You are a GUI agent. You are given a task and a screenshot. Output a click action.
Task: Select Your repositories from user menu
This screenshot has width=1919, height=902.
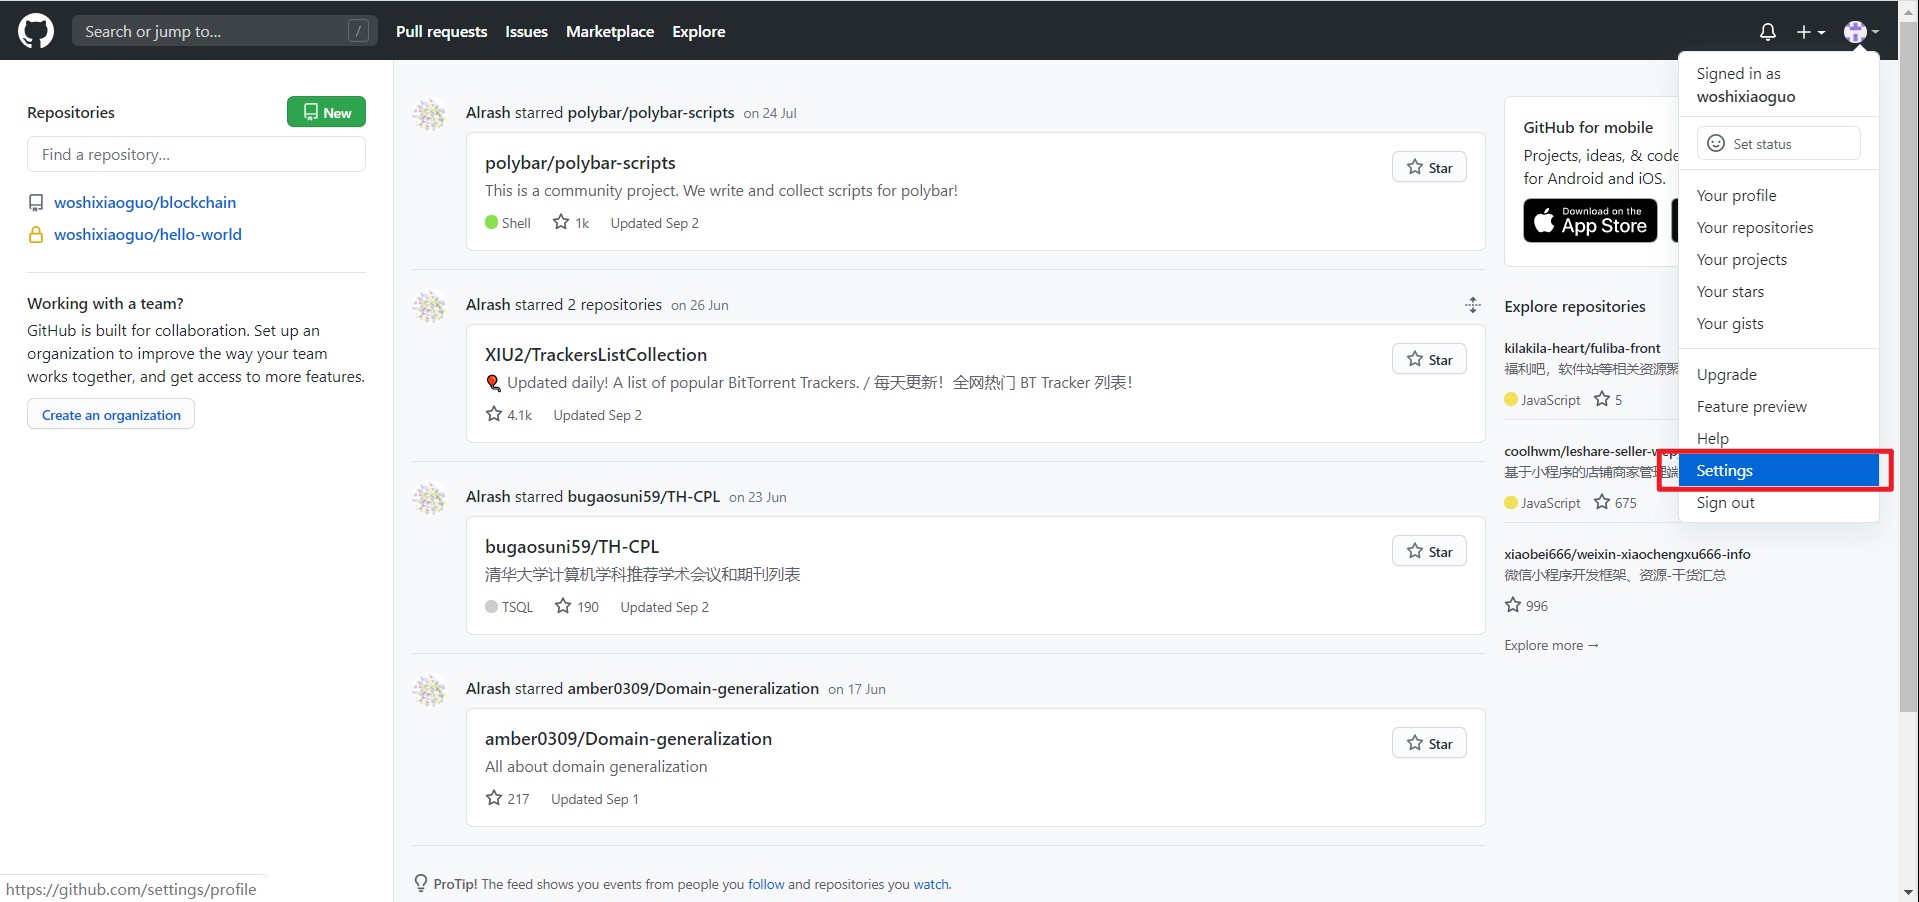(1778, 228)
